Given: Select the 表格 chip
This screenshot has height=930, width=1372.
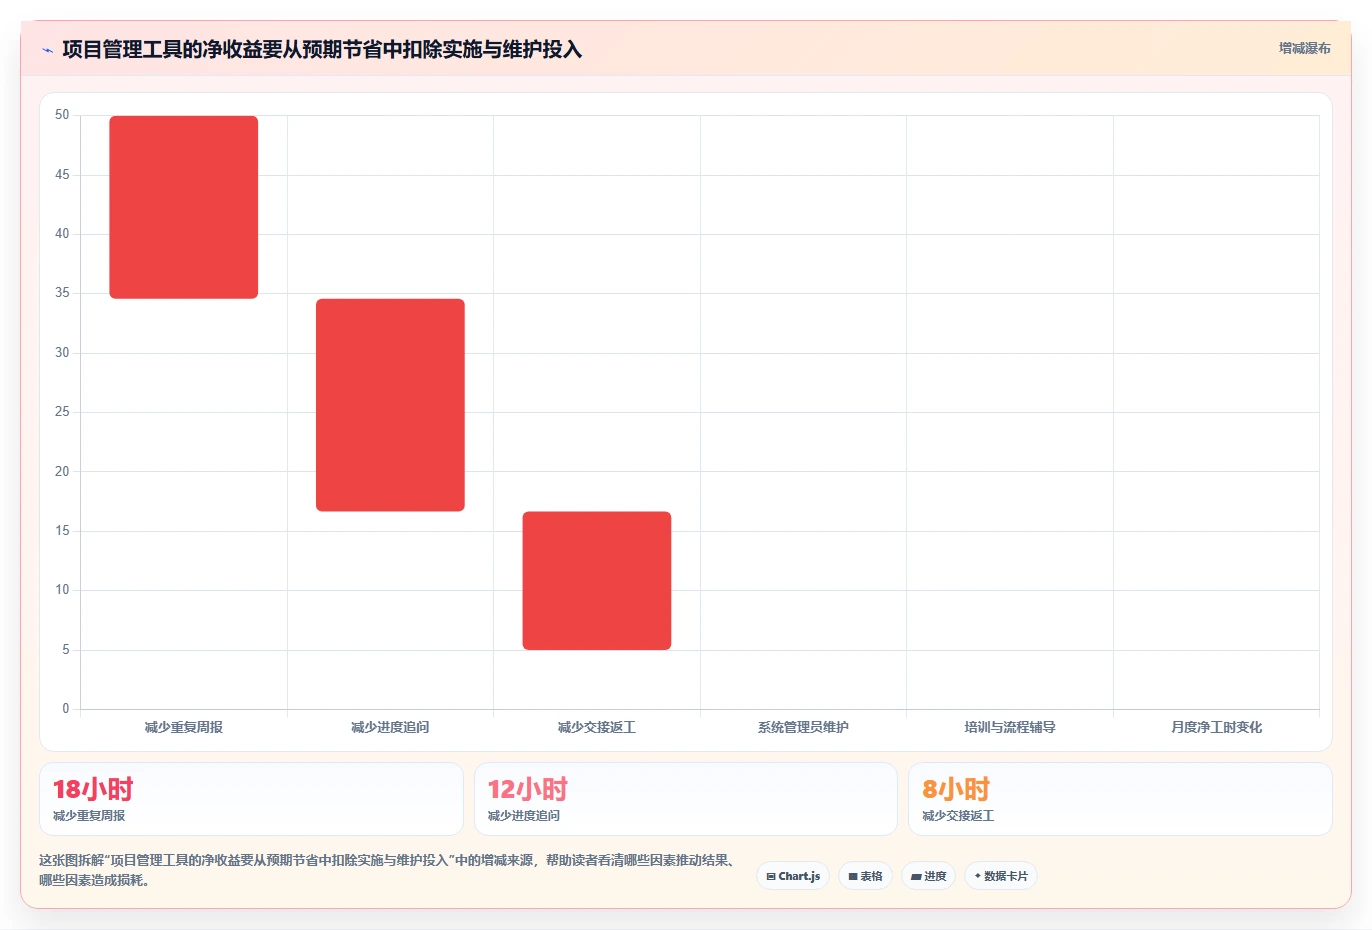Looking at the screenshot, I should (866, 876).
